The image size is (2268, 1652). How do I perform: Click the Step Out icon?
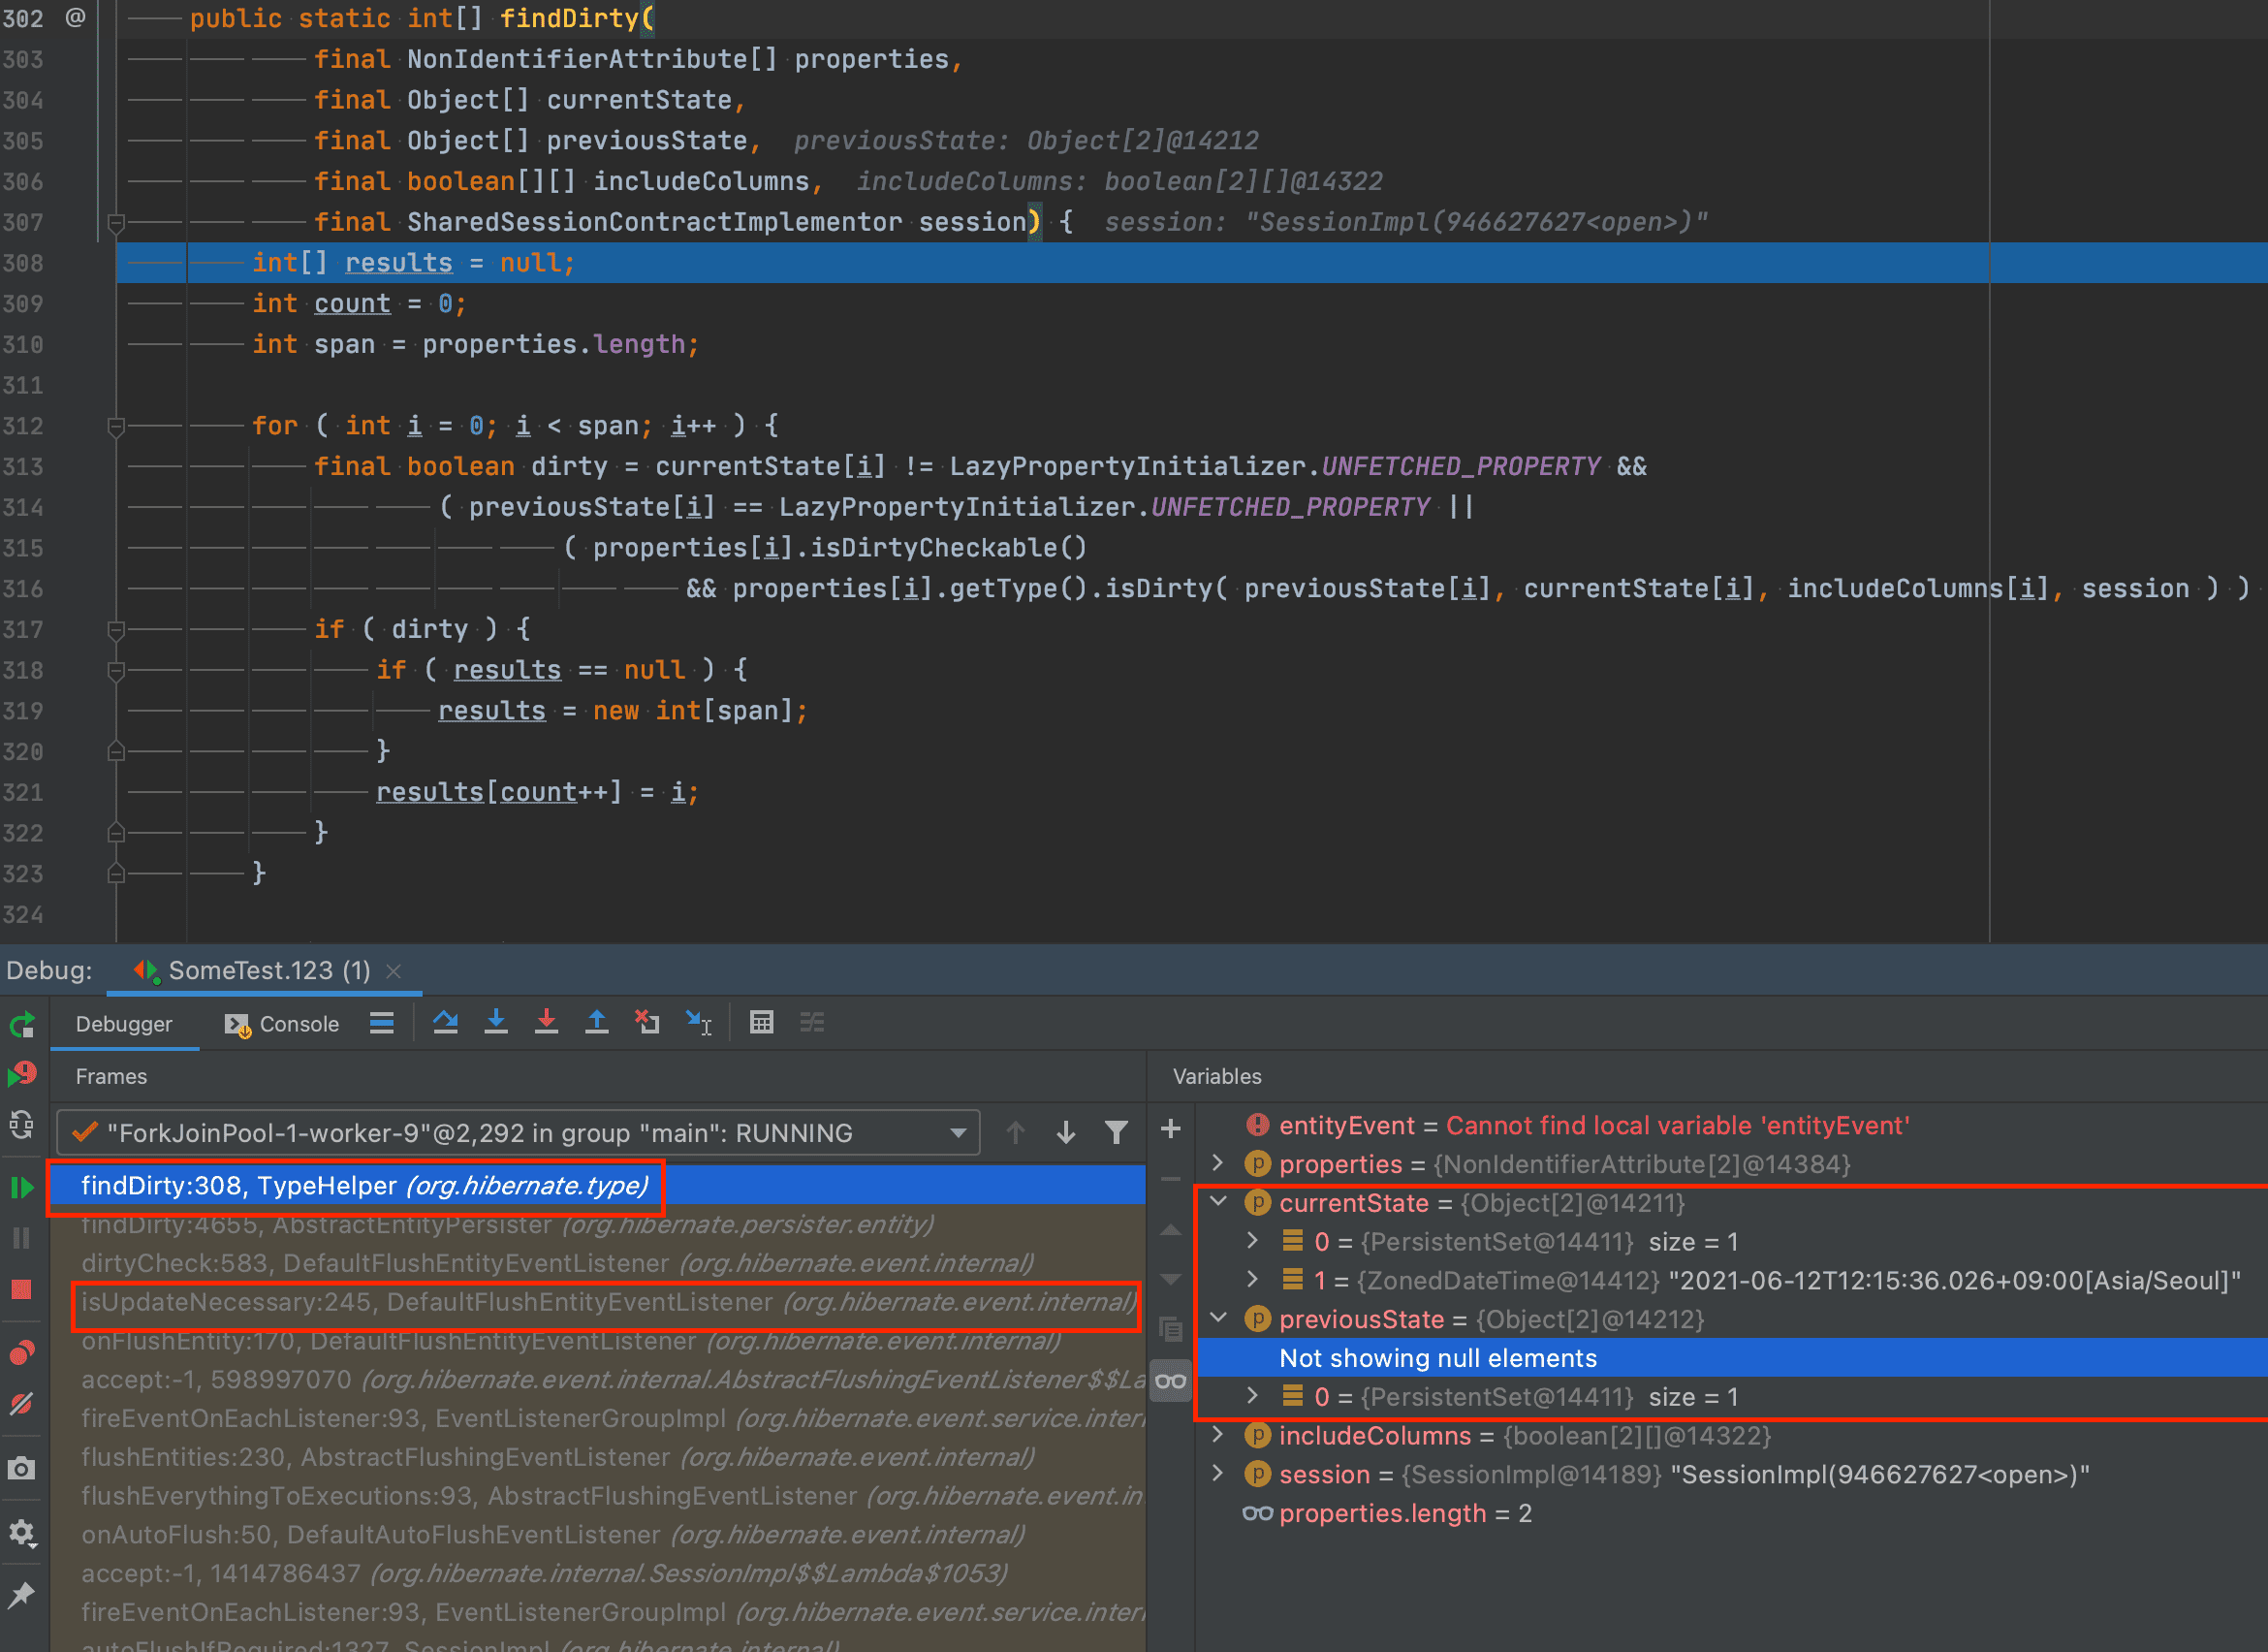pos(597,1022)
